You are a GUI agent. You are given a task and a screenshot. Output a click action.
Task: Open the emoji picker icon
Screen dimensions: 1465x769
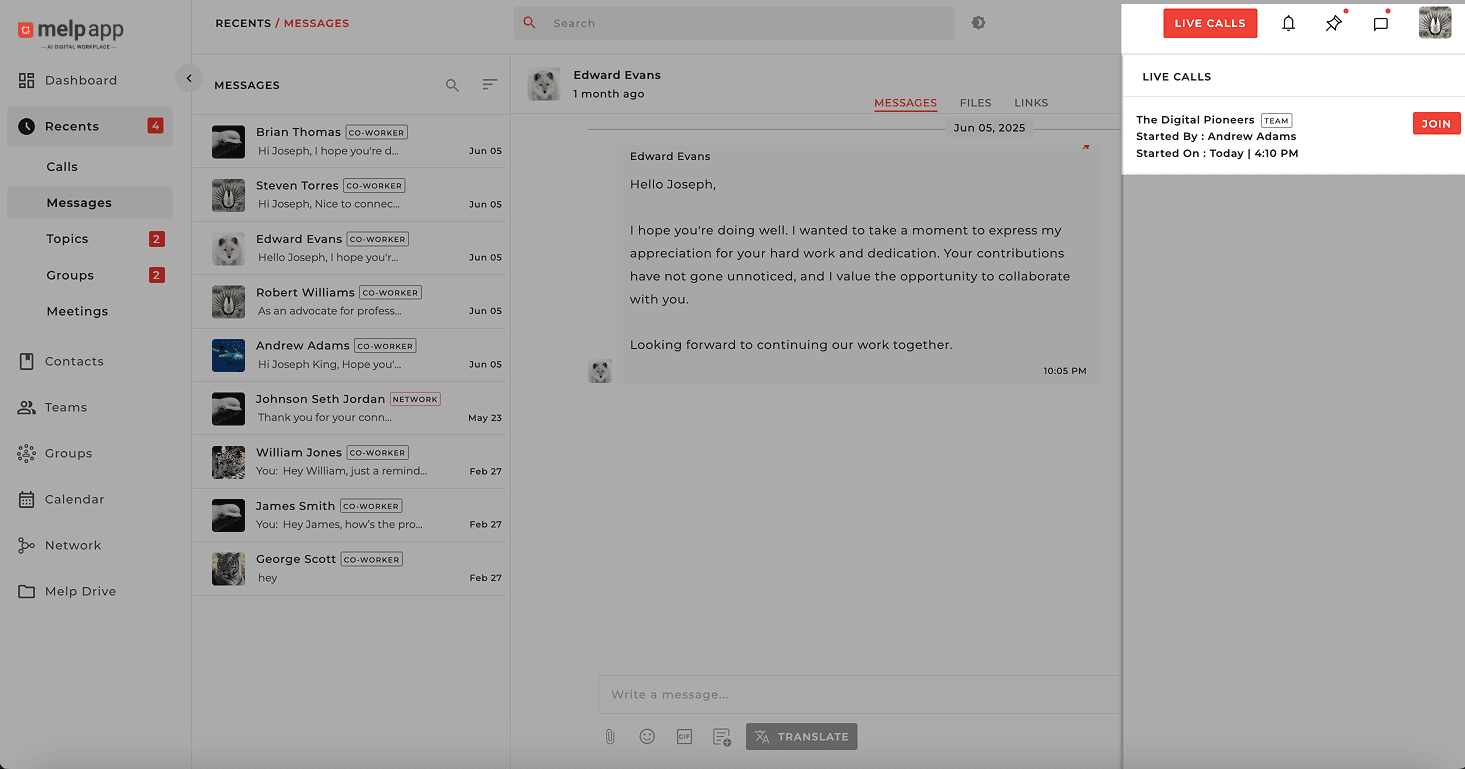(x=647, y=737)
